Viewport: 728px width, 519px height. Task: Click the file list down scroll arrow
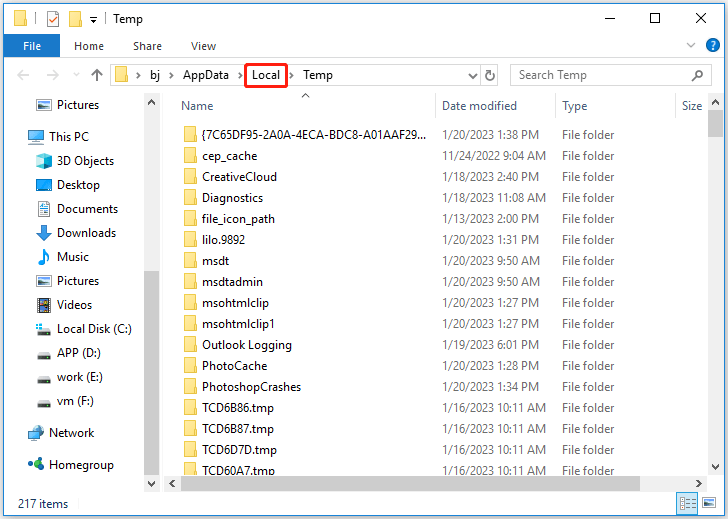(x=715, y=466)
